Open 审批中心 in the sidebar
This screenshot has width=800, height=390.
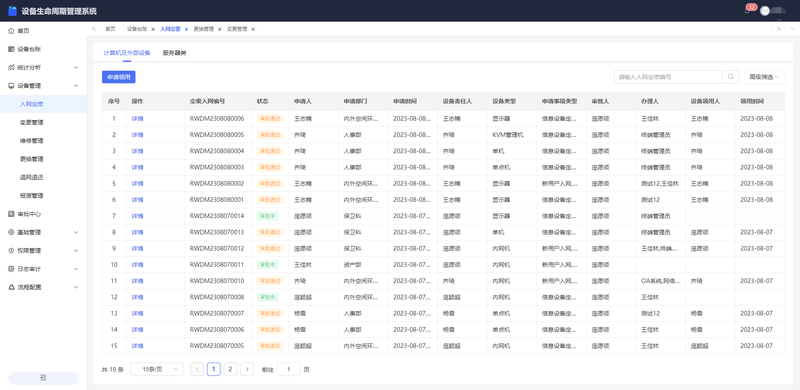[29, 214]
